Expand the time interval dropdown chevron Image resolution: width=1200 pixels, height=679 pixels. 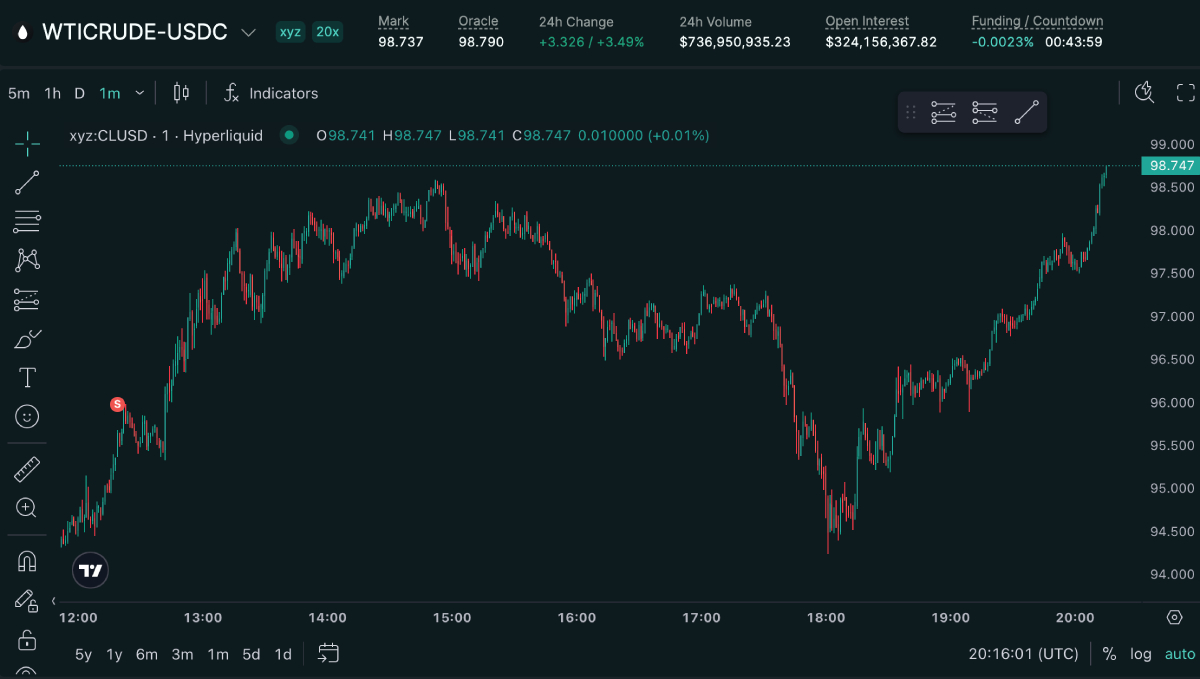[x=140, y=93]
